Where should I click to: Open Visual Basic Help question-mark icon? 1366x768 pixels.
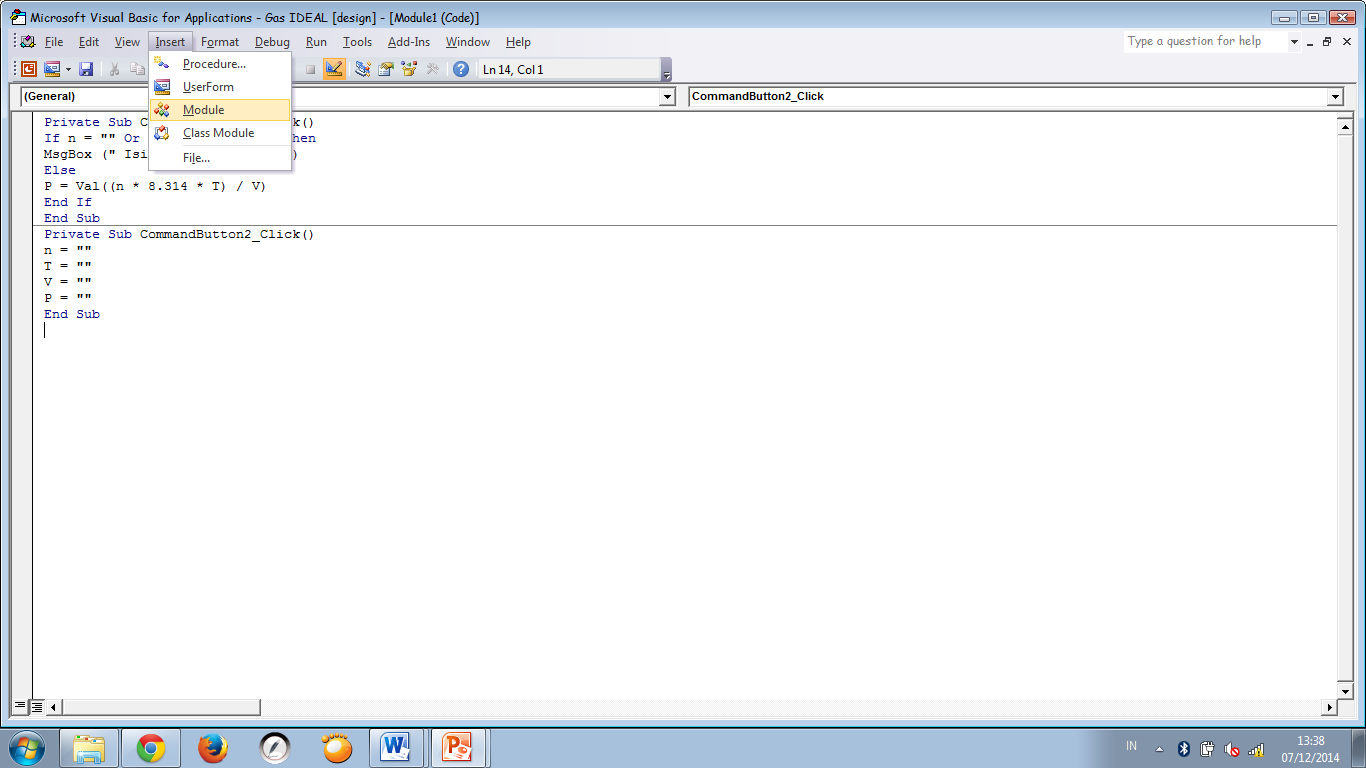pyautogui.click(x=461, y=69)
